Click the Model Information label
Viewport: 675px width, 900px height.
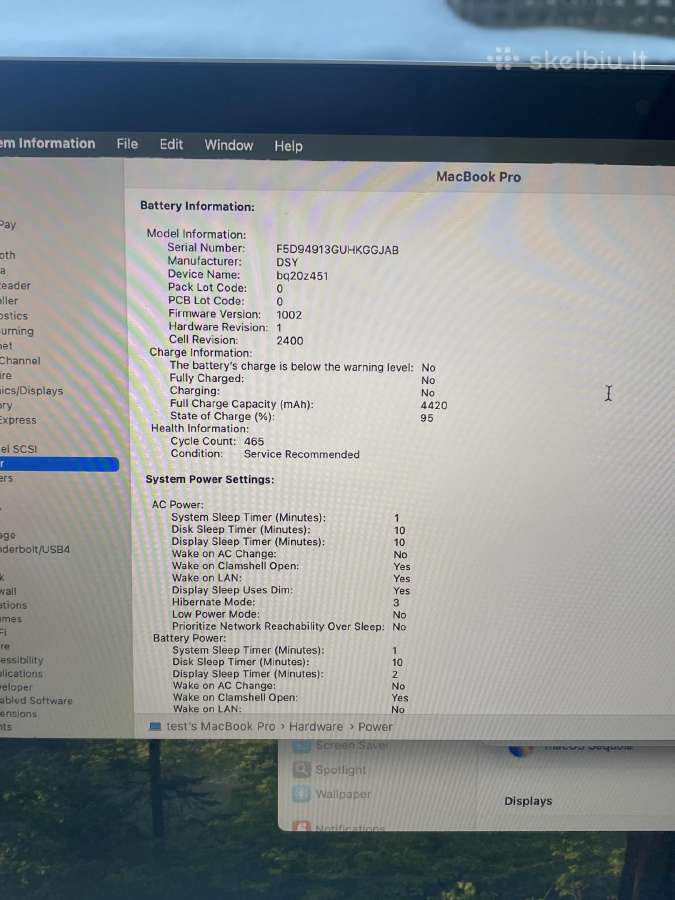click(196, 234)
